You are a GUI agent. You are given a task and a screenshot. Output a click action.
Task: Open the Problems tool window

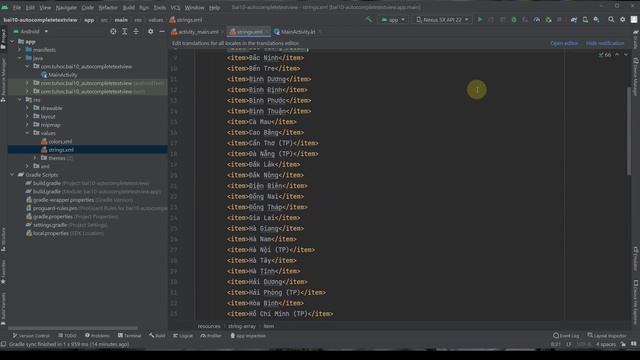pos(97,336)
